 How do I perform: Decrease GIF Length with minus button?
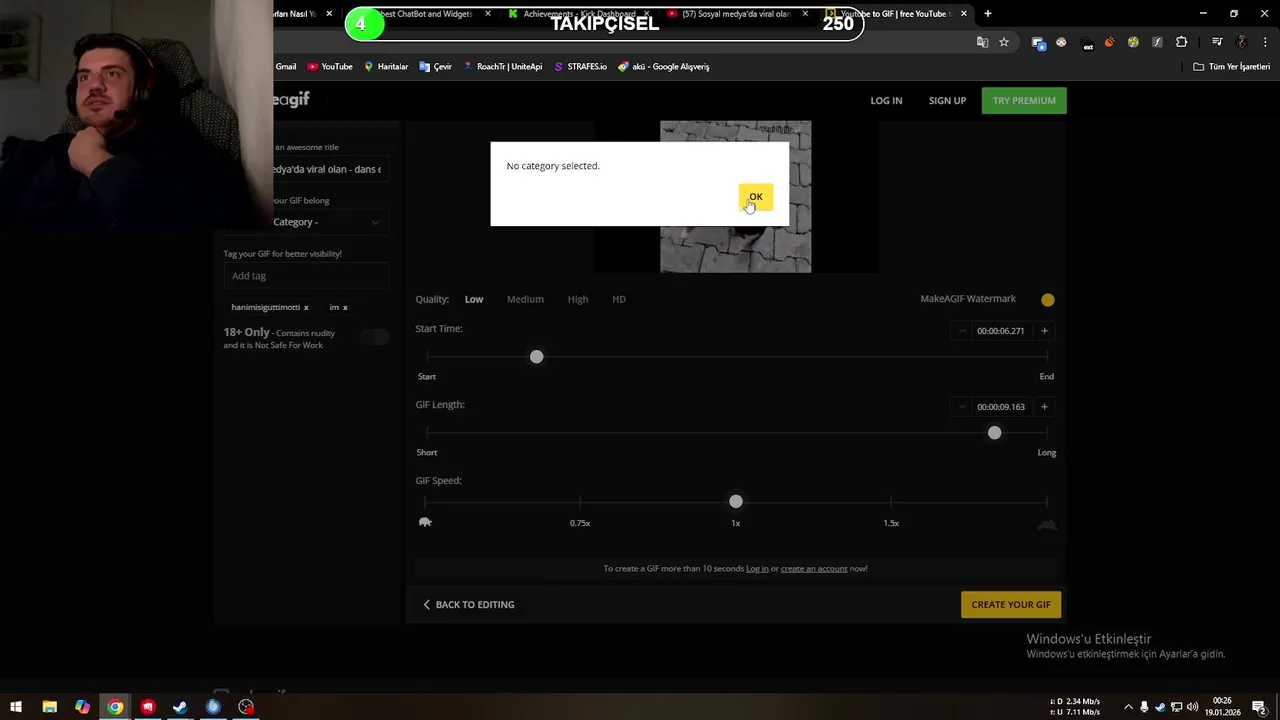point(962,407)
